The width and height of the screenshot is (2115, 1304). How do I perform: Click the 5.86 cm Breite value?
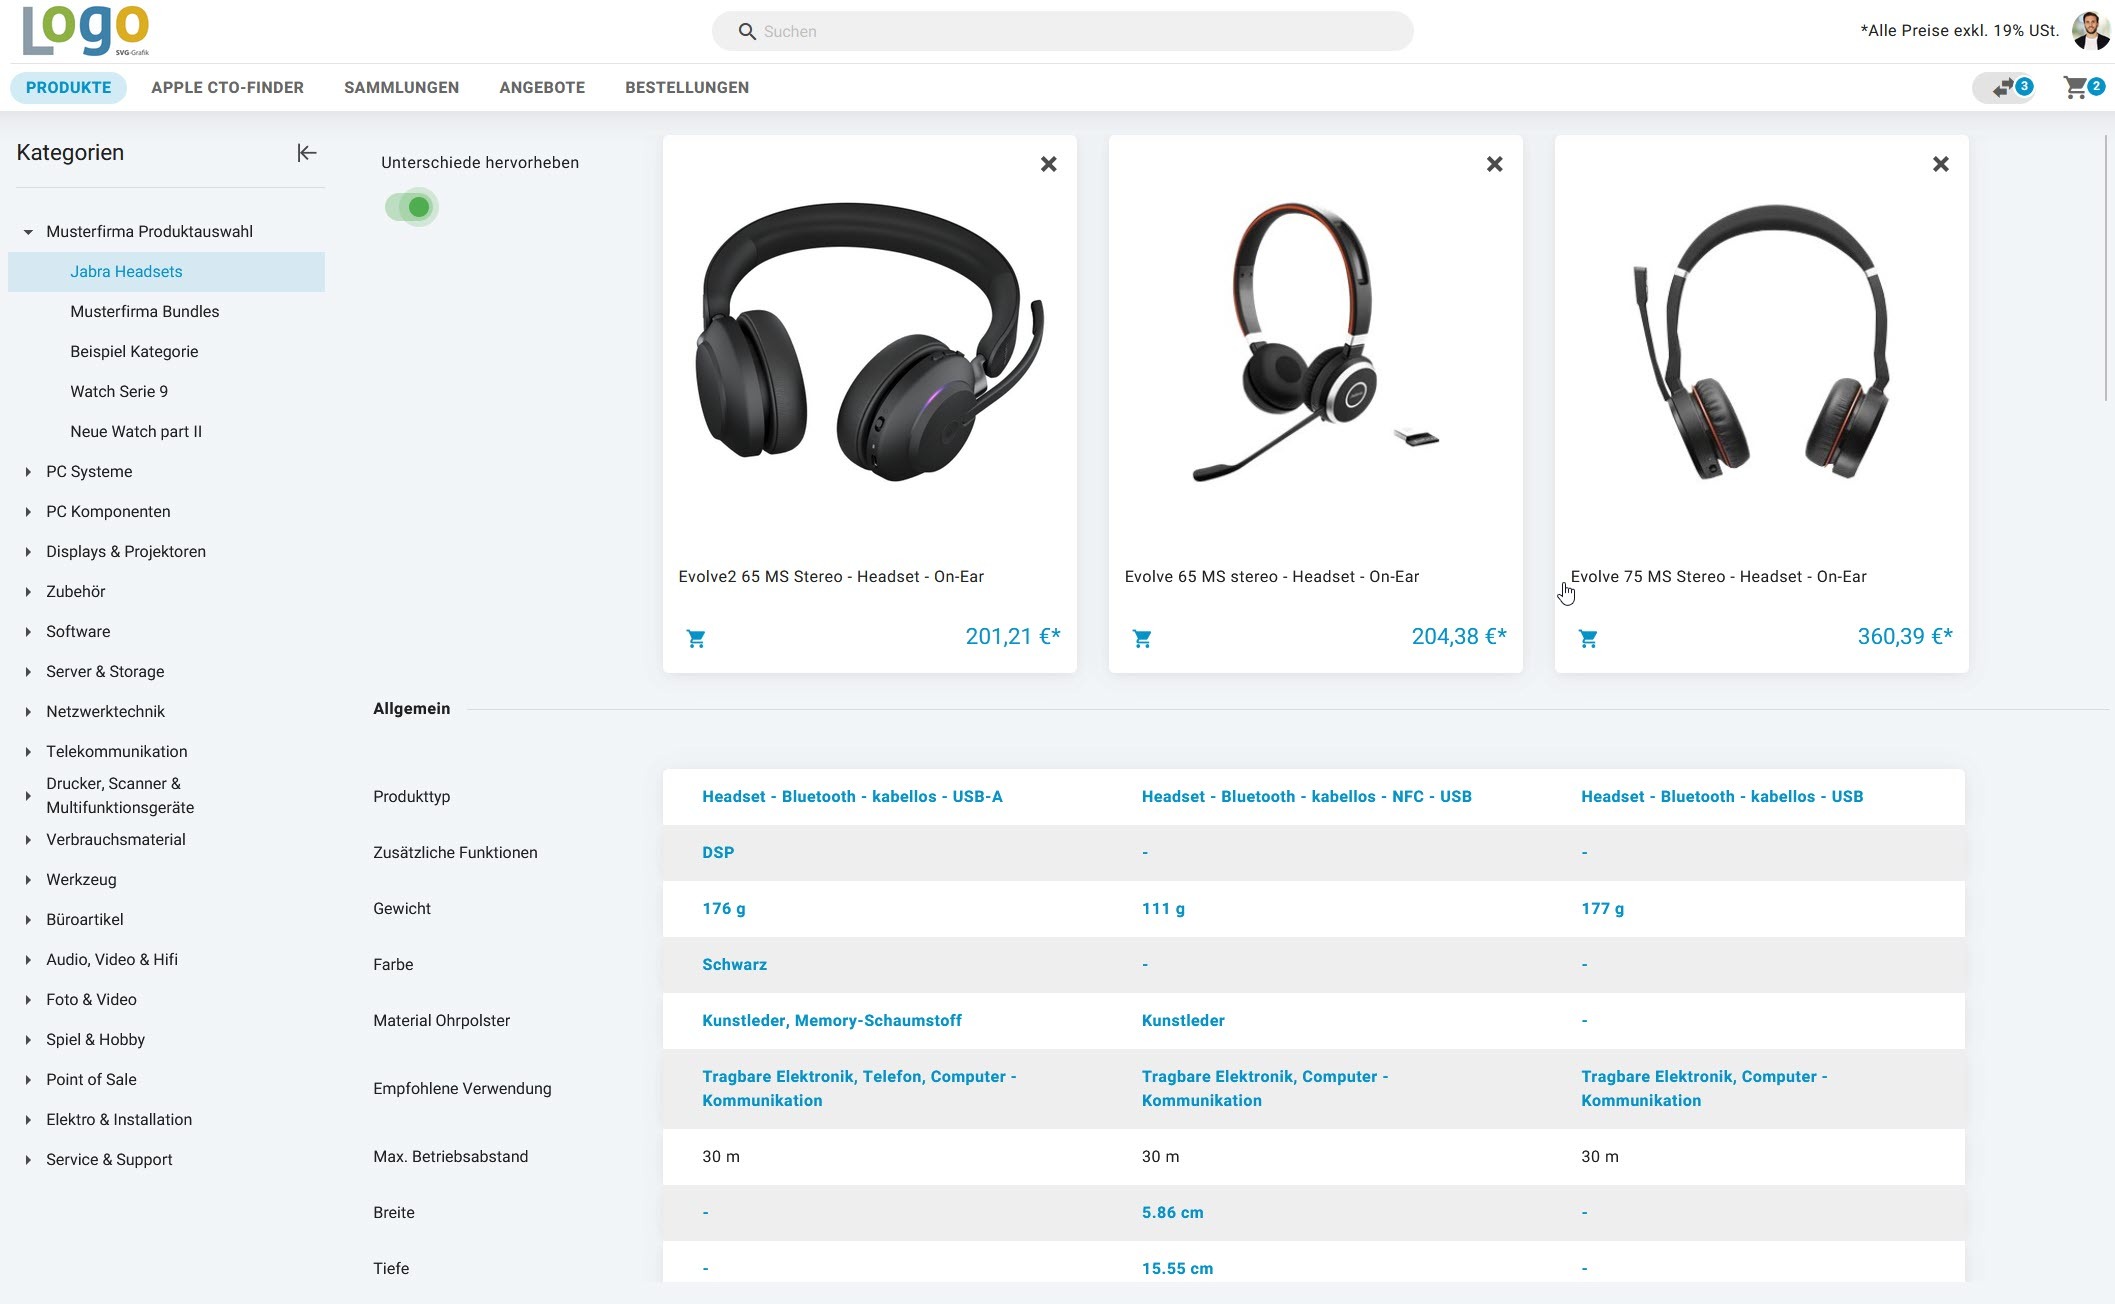[x=1172, y=1213]
